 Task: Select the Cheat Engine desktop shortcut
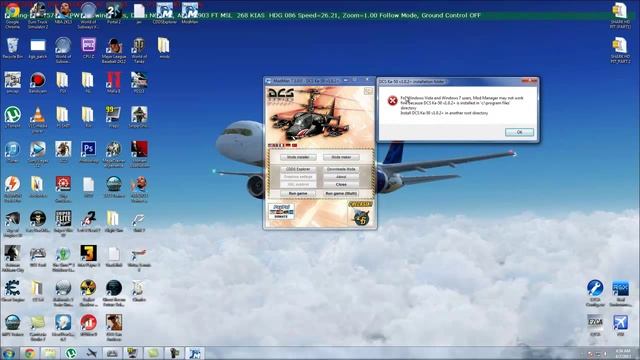pyautogui.click(x=12, y=291)
